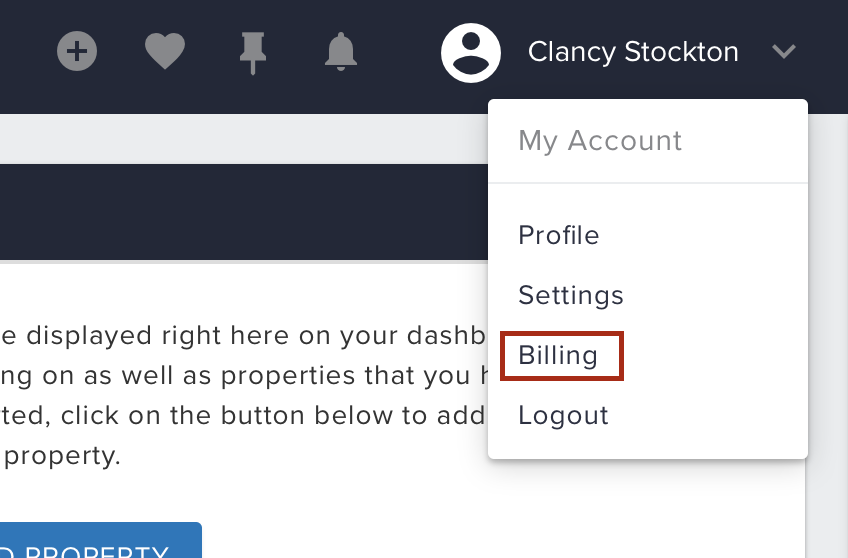Choose the highlighted Billing menu entry
848x558 pixels.
562,356
